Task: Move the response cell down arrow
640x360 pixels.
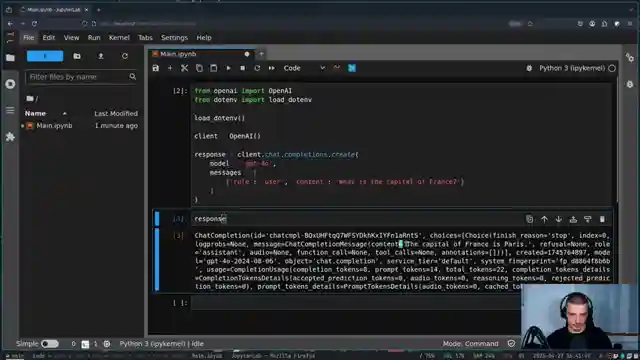Action: point(558,219)
